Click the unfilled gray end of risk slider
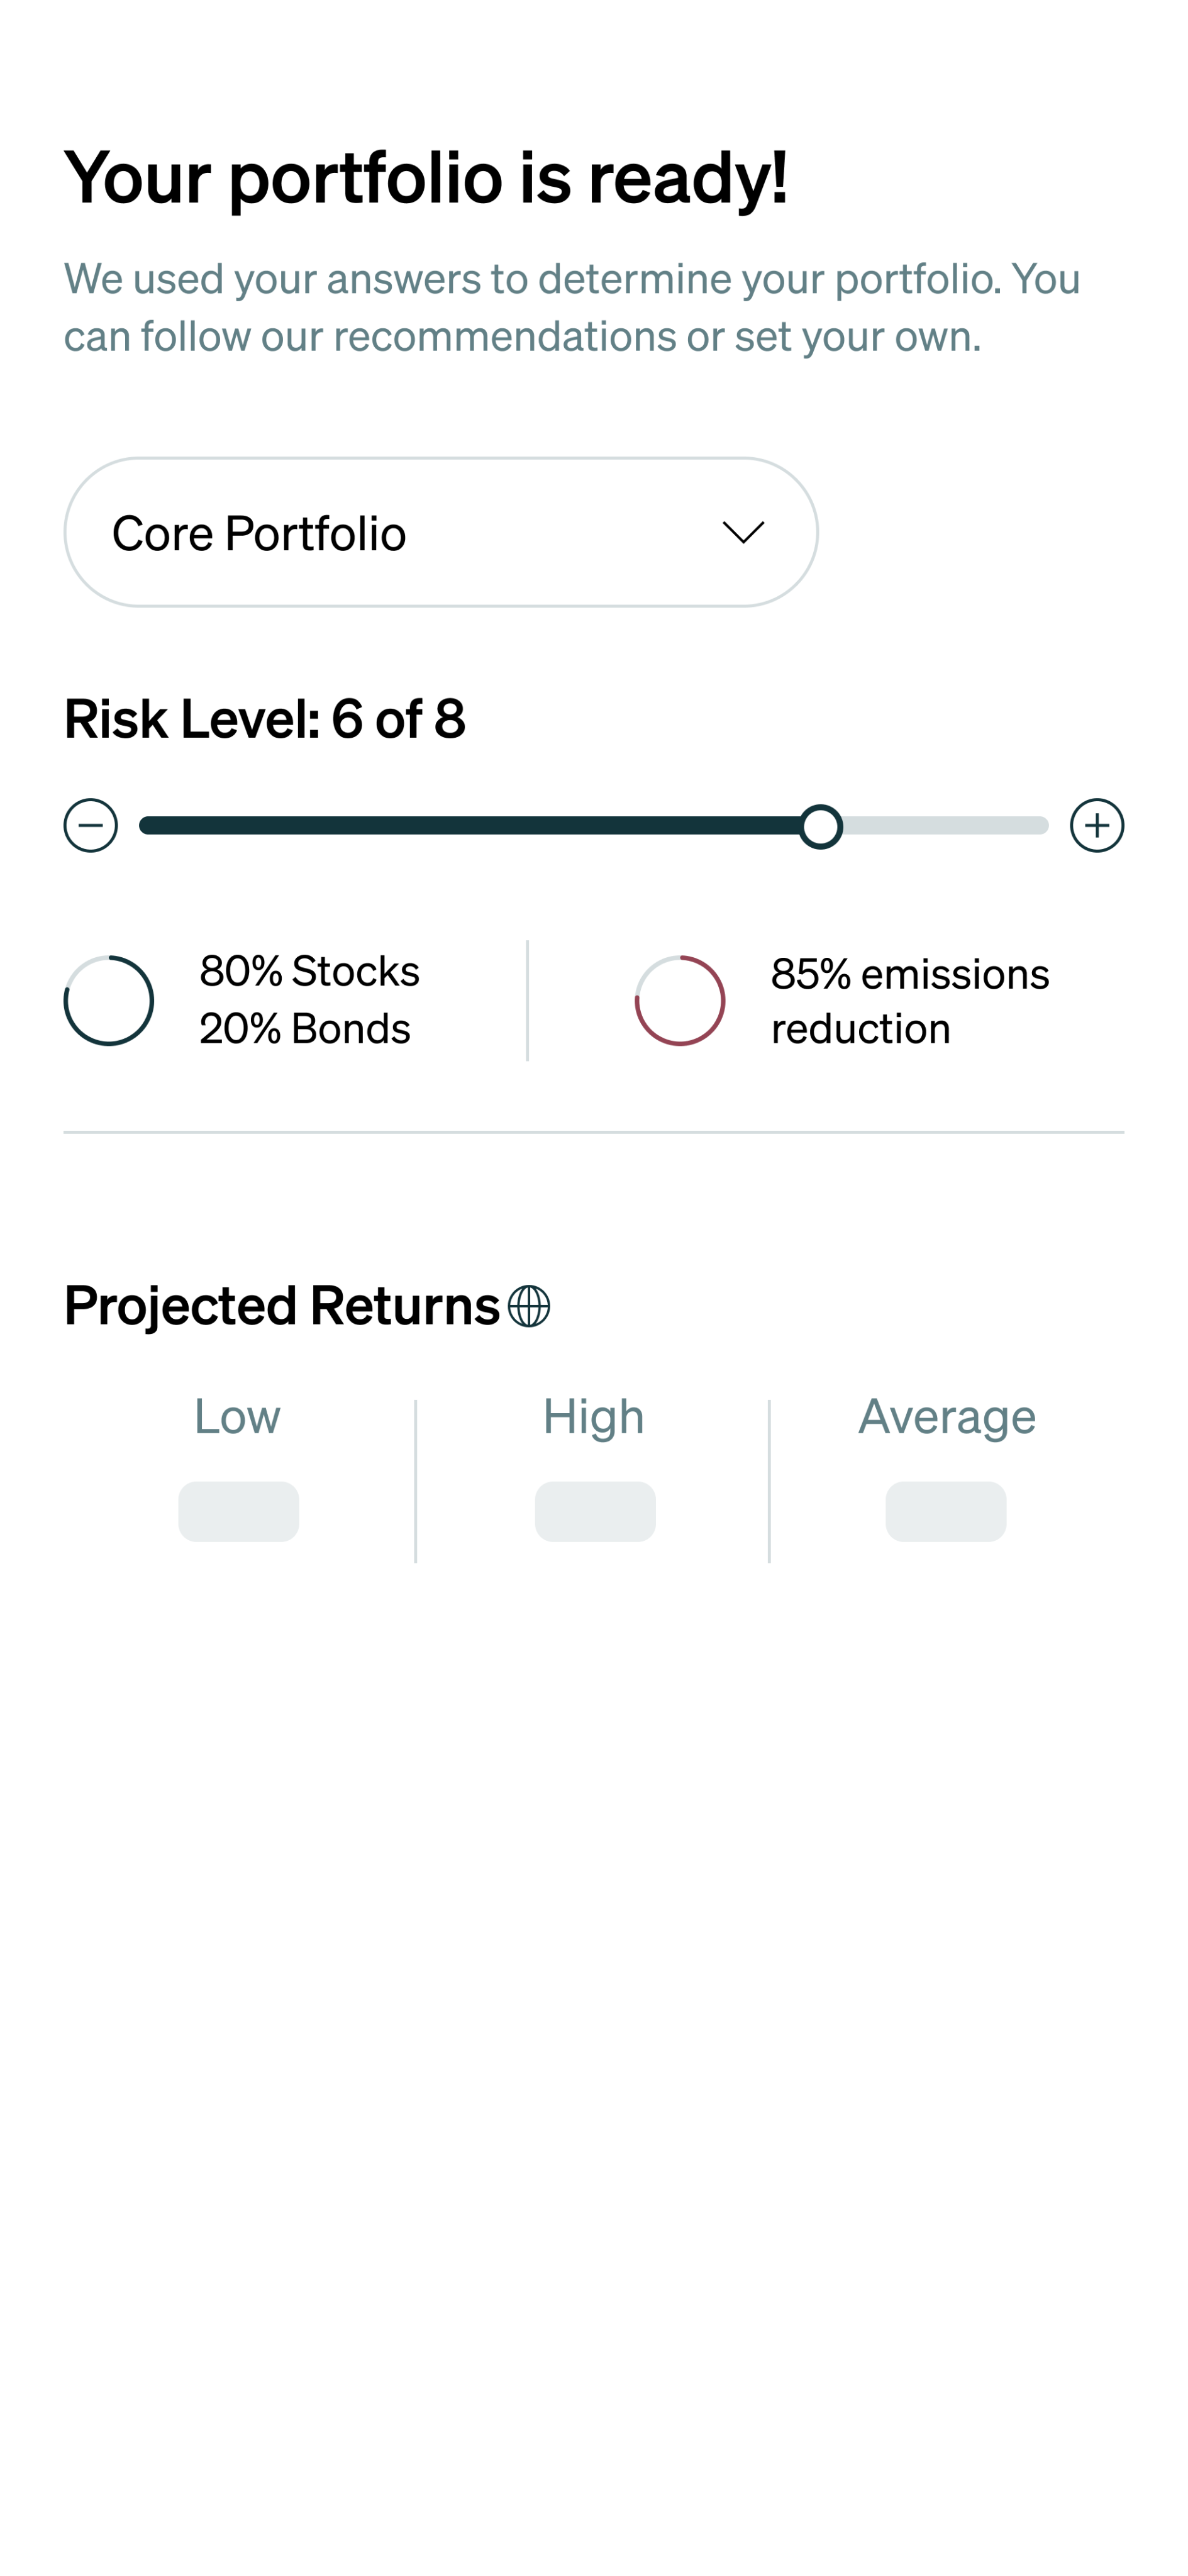 pyautogui.click(x=945, y=825)
